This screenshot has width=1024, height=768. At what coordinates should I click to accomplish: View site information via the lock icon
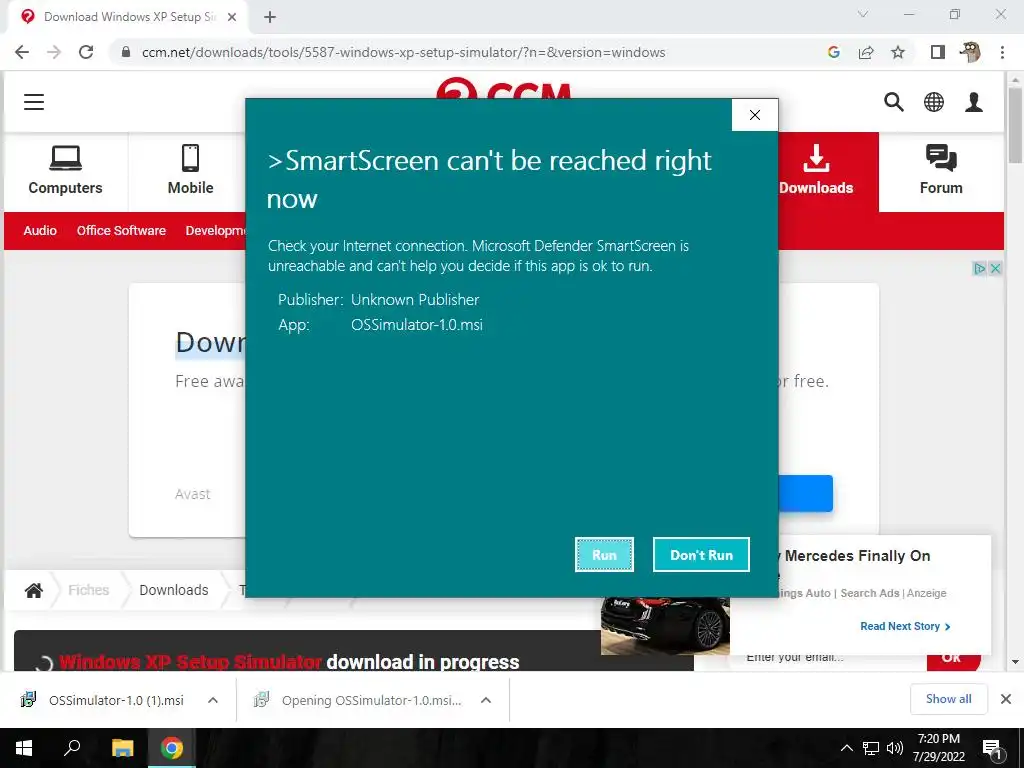click(x=126, y=52)
